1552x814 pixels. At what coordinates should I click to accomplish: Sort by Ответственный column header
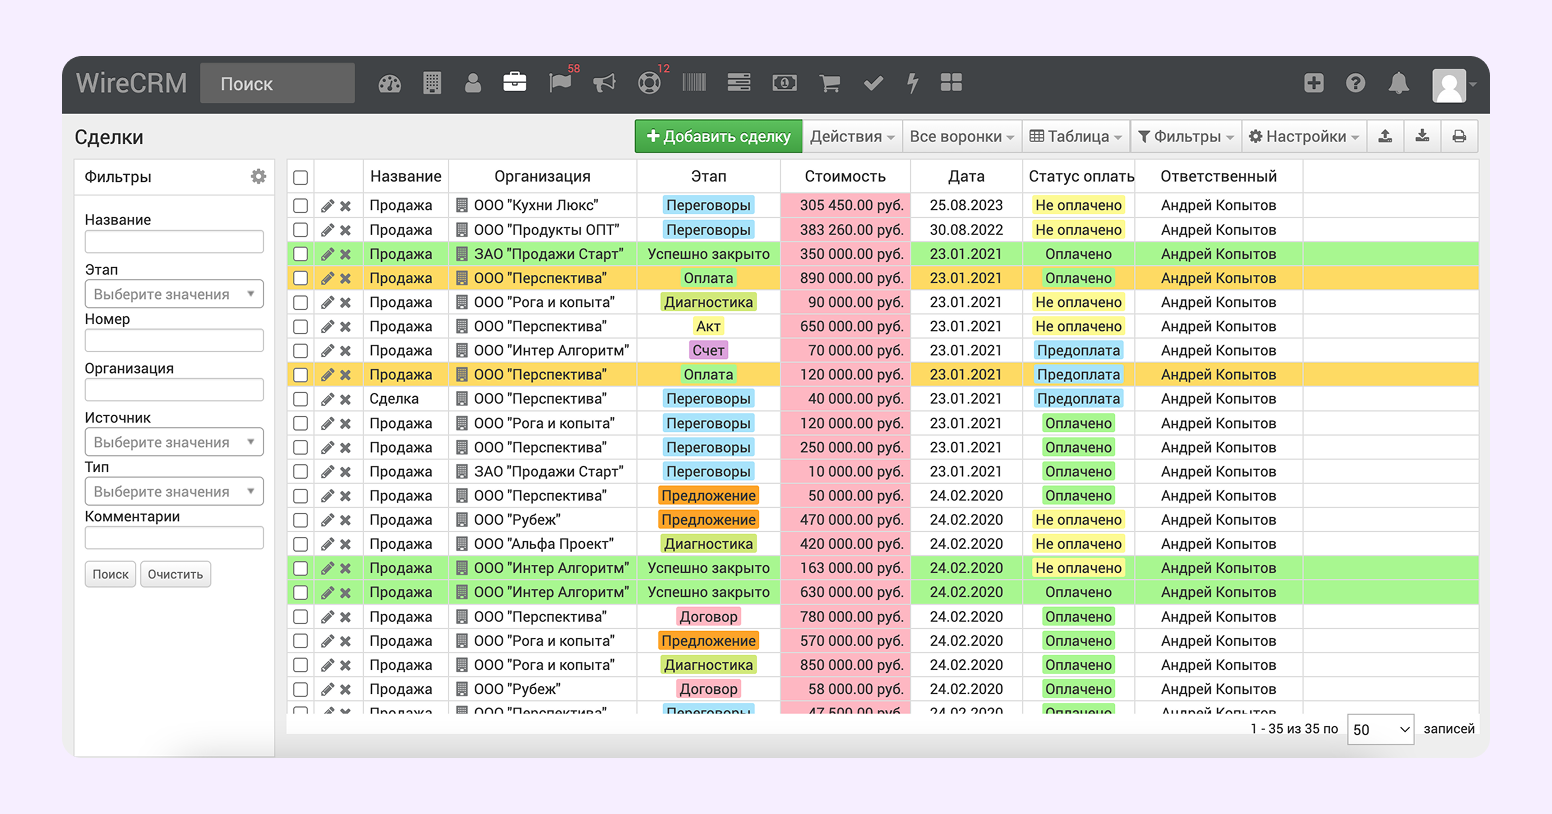point(1218,176)
